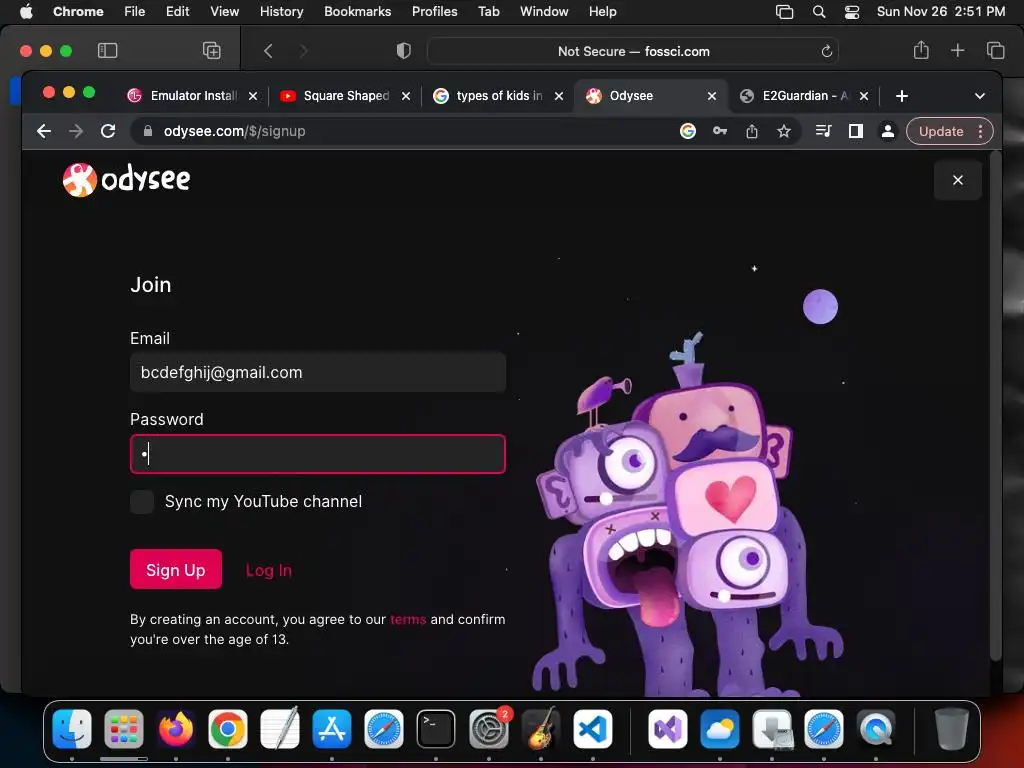Screen dimensions: 1024x768
Task: Click the Sign Up button
Action: [x=176, y=569]
